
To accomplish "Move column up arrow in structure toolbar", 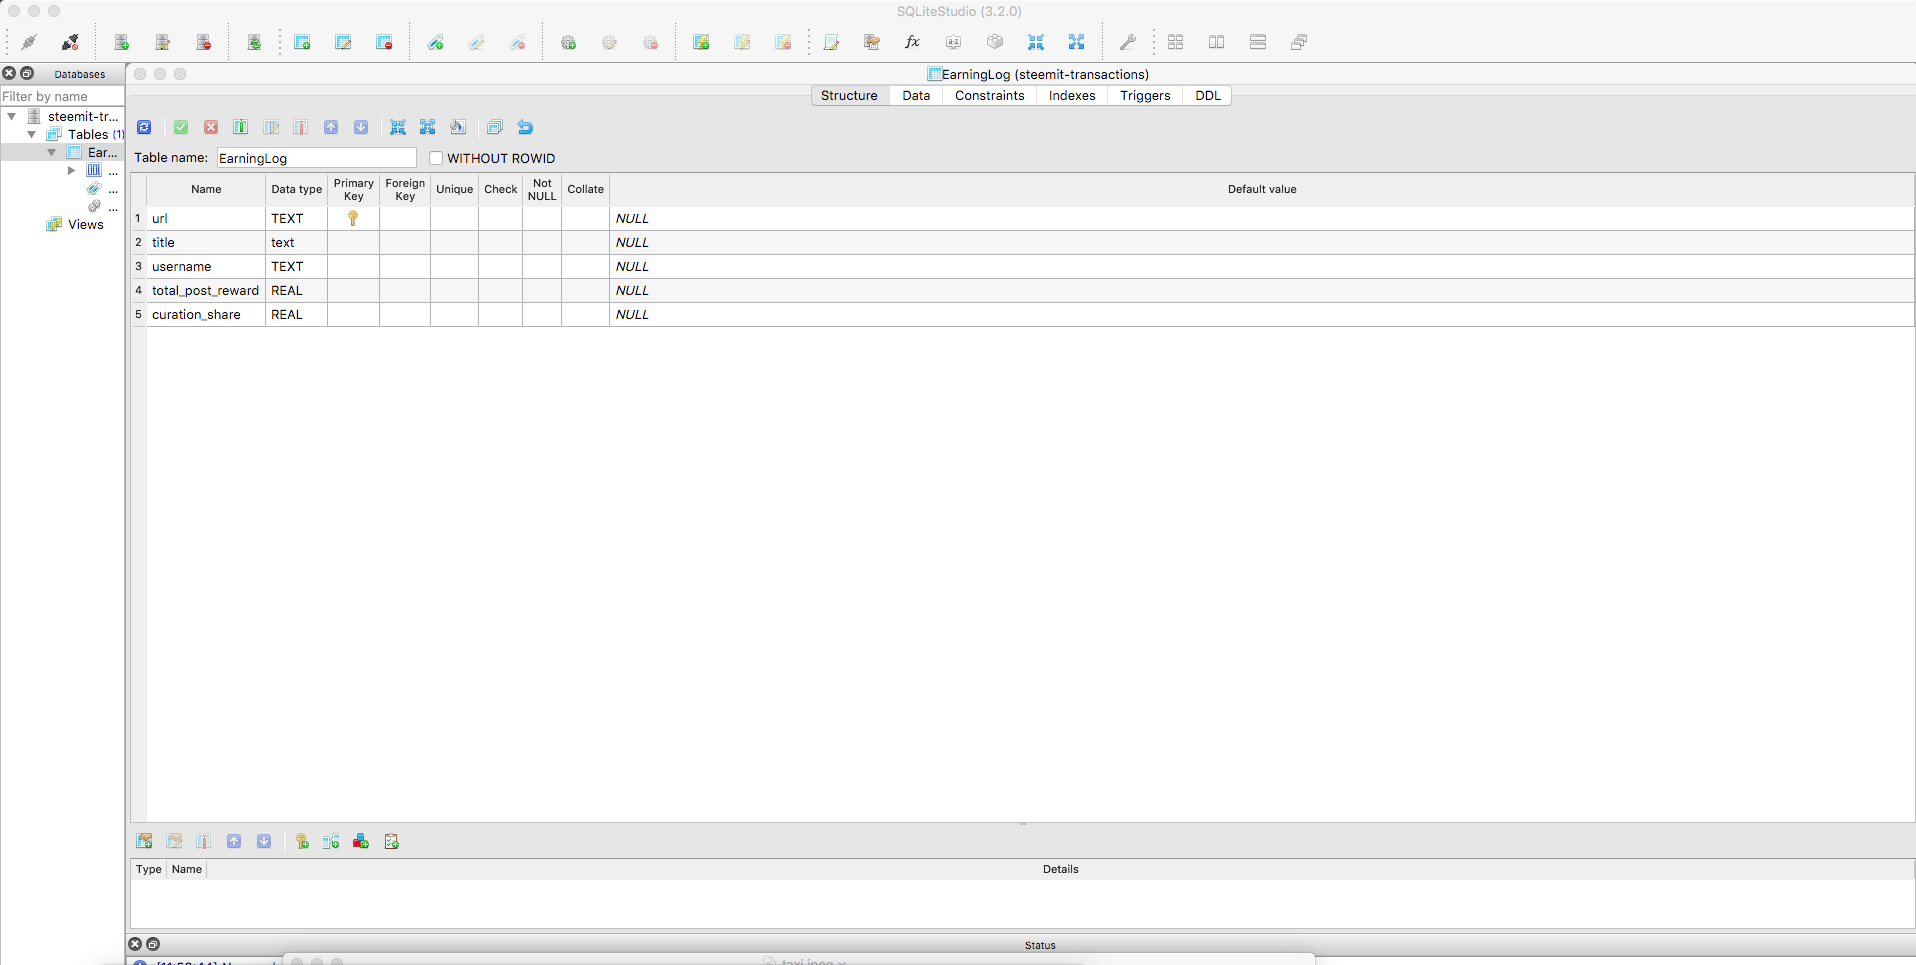I will 331,127.
